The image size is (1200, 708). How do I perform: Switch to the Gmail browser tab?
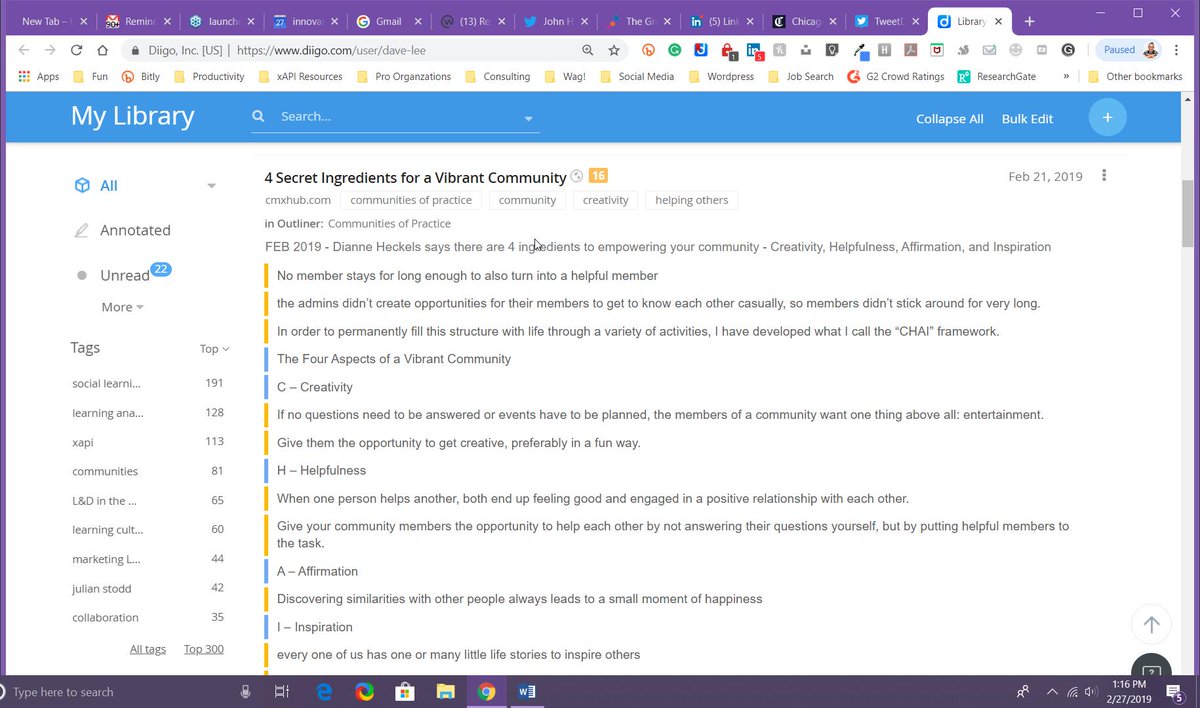[x=389, y=19]
